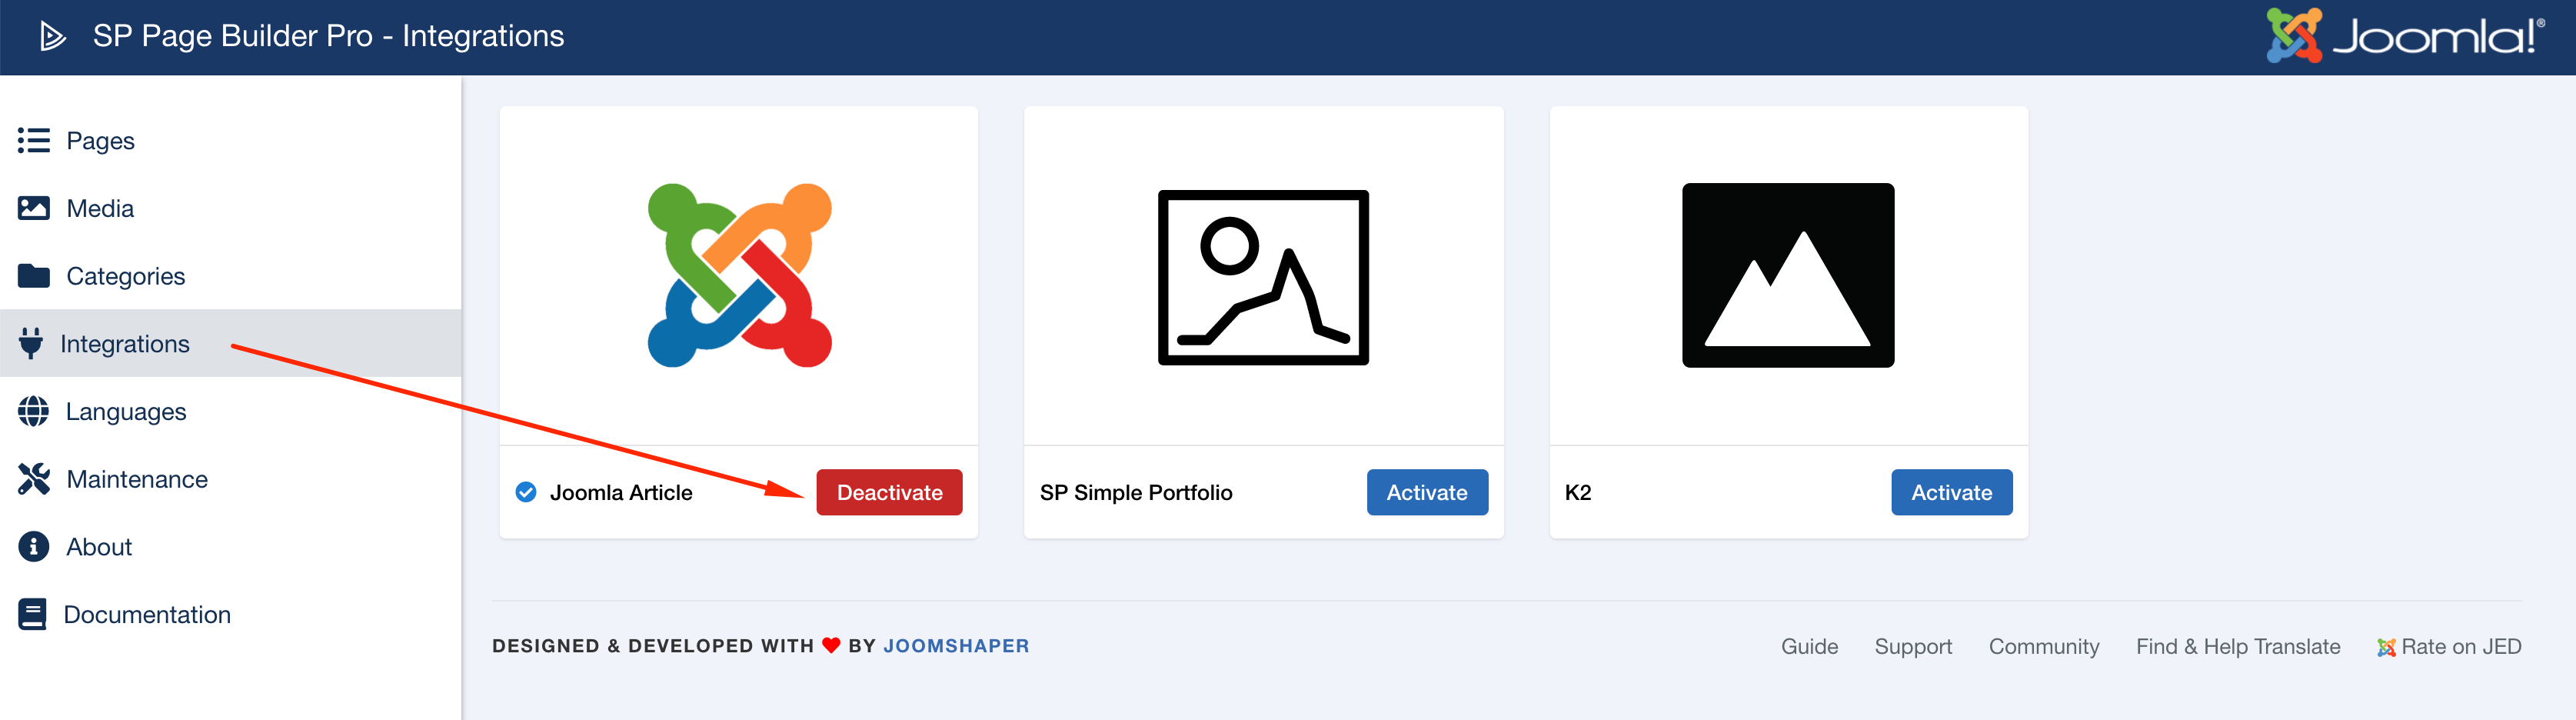This screenshot has height=720, width=2576.
Task: Deactivate the Joomla Article integration
Action: tap(889, 492)
